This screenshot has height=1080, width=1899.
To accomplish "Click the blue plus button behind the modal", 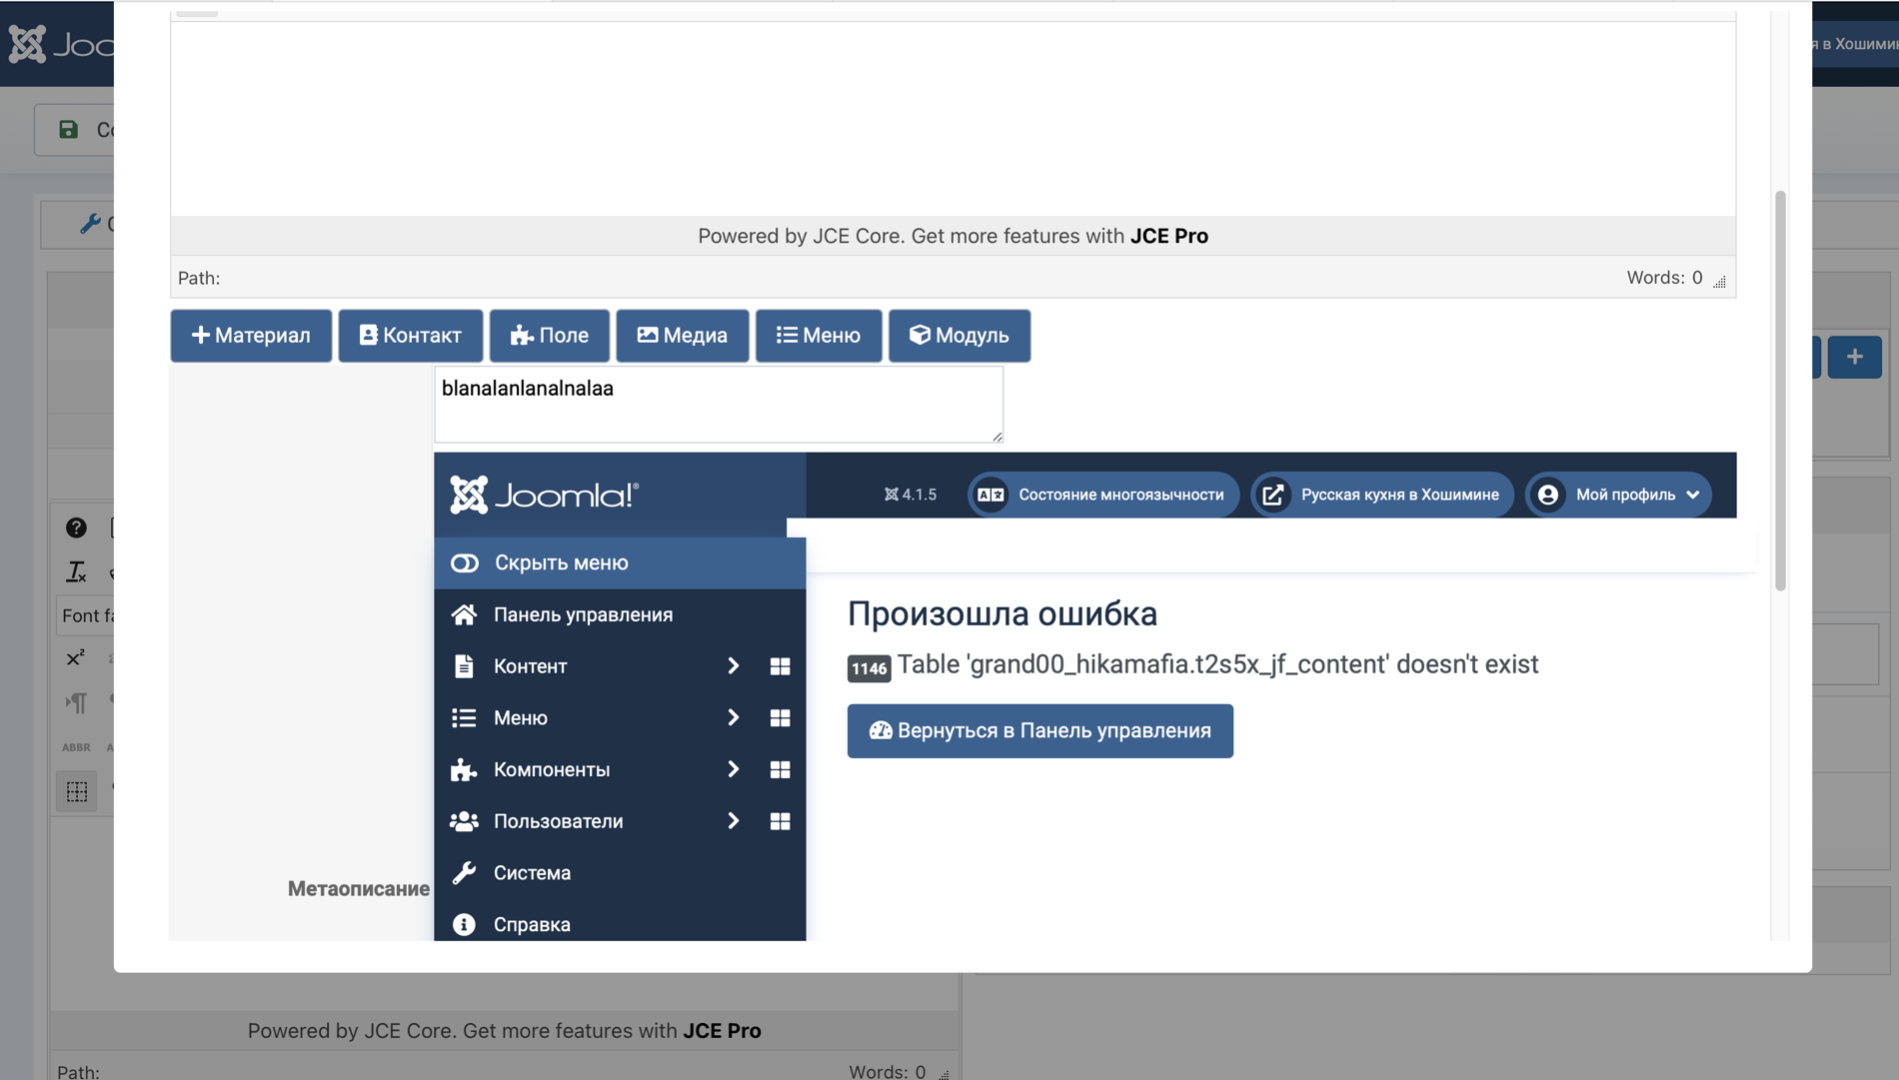I will pyautogui.click(x=1855, y=357).
